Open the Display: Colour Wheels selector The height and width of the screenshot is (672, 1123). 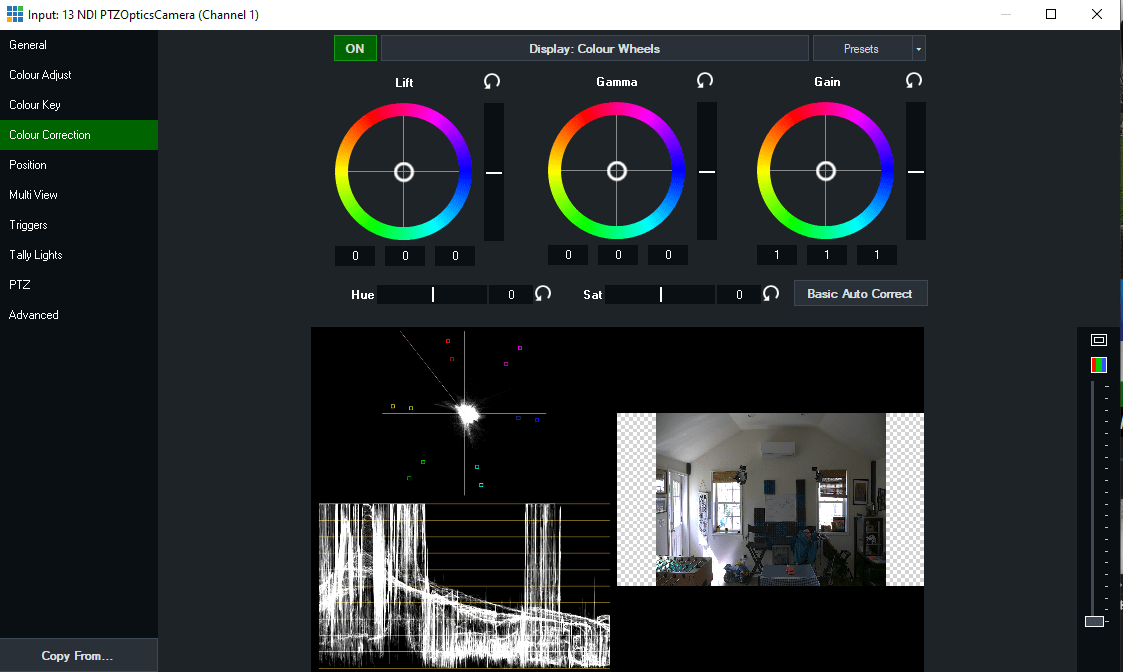tap(595, 48)
